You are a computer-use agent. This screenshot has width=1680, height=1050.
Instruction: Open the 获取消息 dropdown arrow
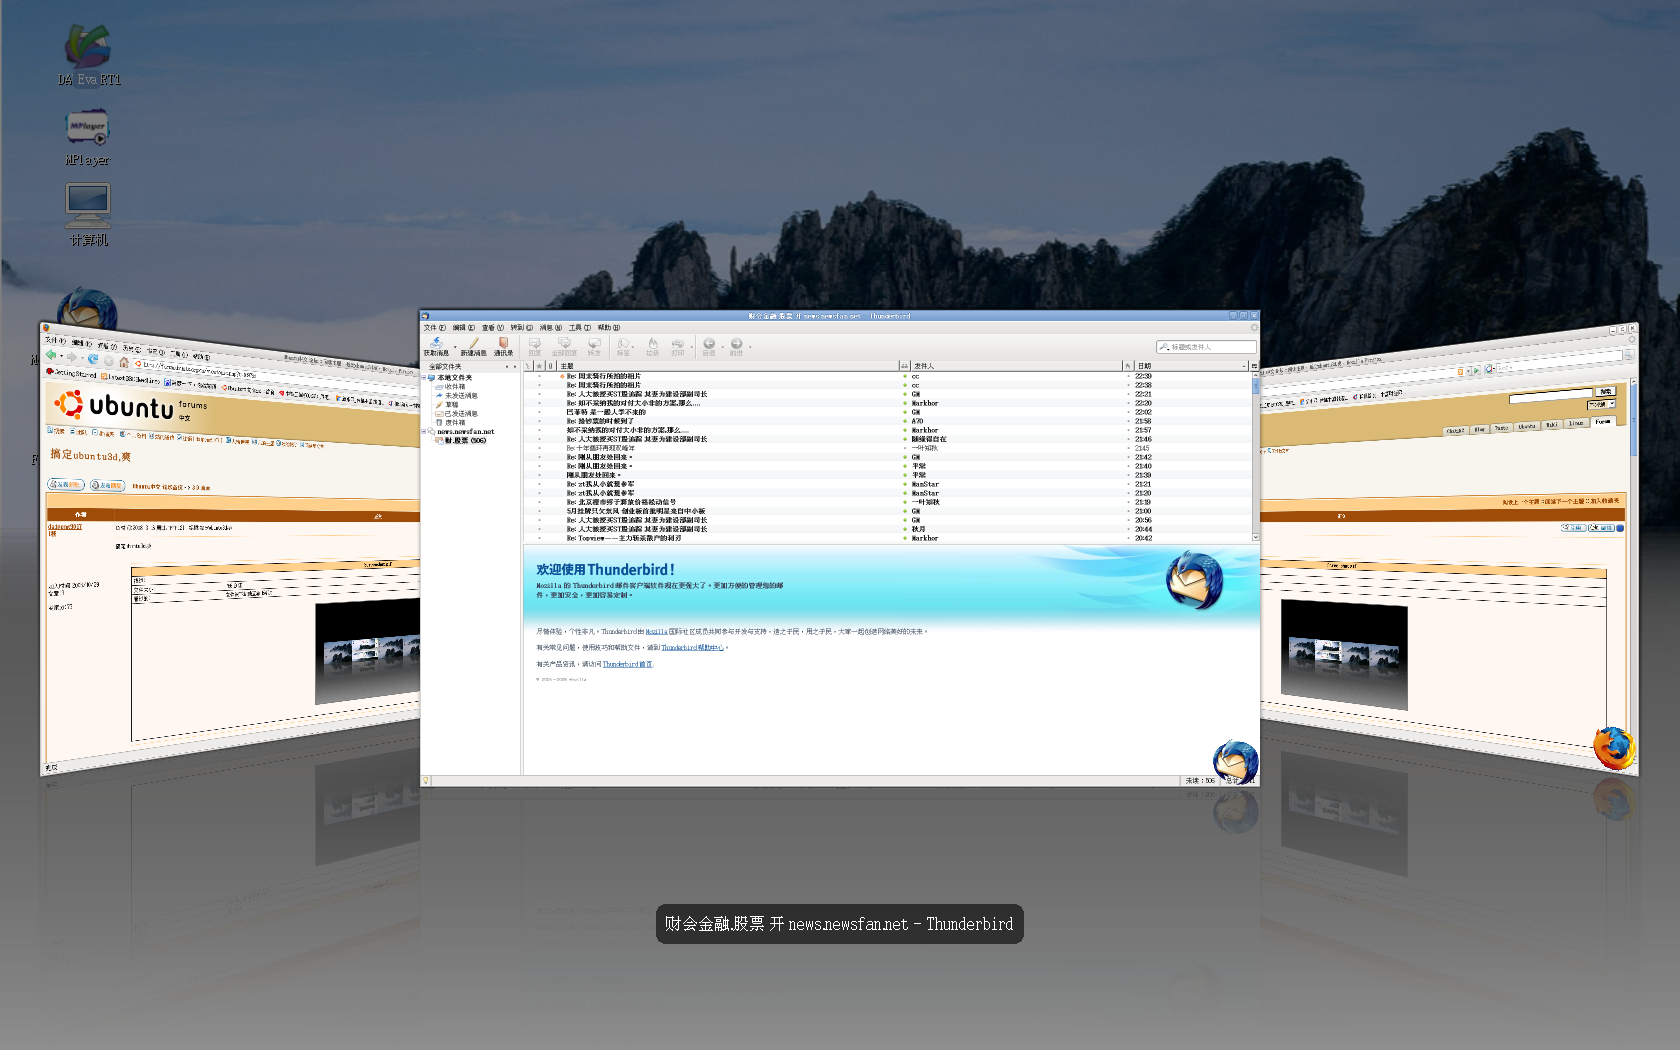tap(455, 347)
